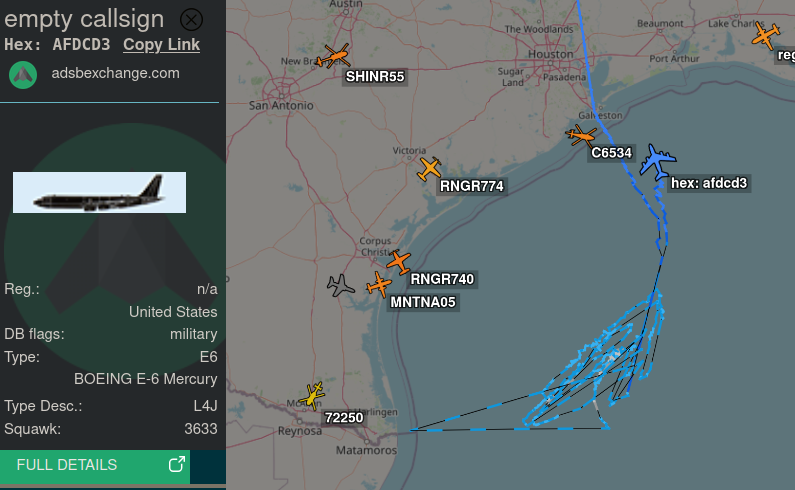Click the Reg. n/a value
The image size is (795, 490).
point(207,289)
